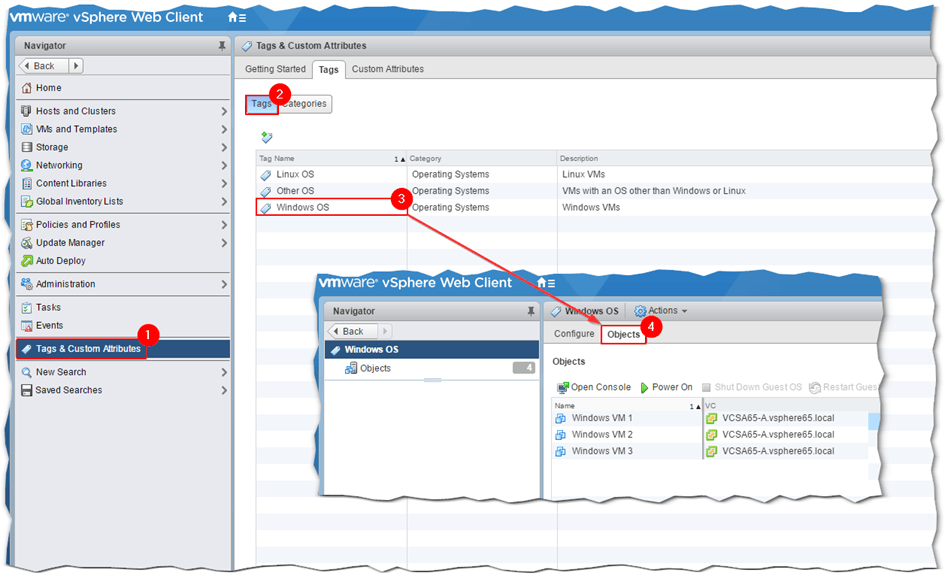Image resolution: width=945 pixels, height=579 pixels.
Task: Click the Storage icon
Action: tap(27, 147)
